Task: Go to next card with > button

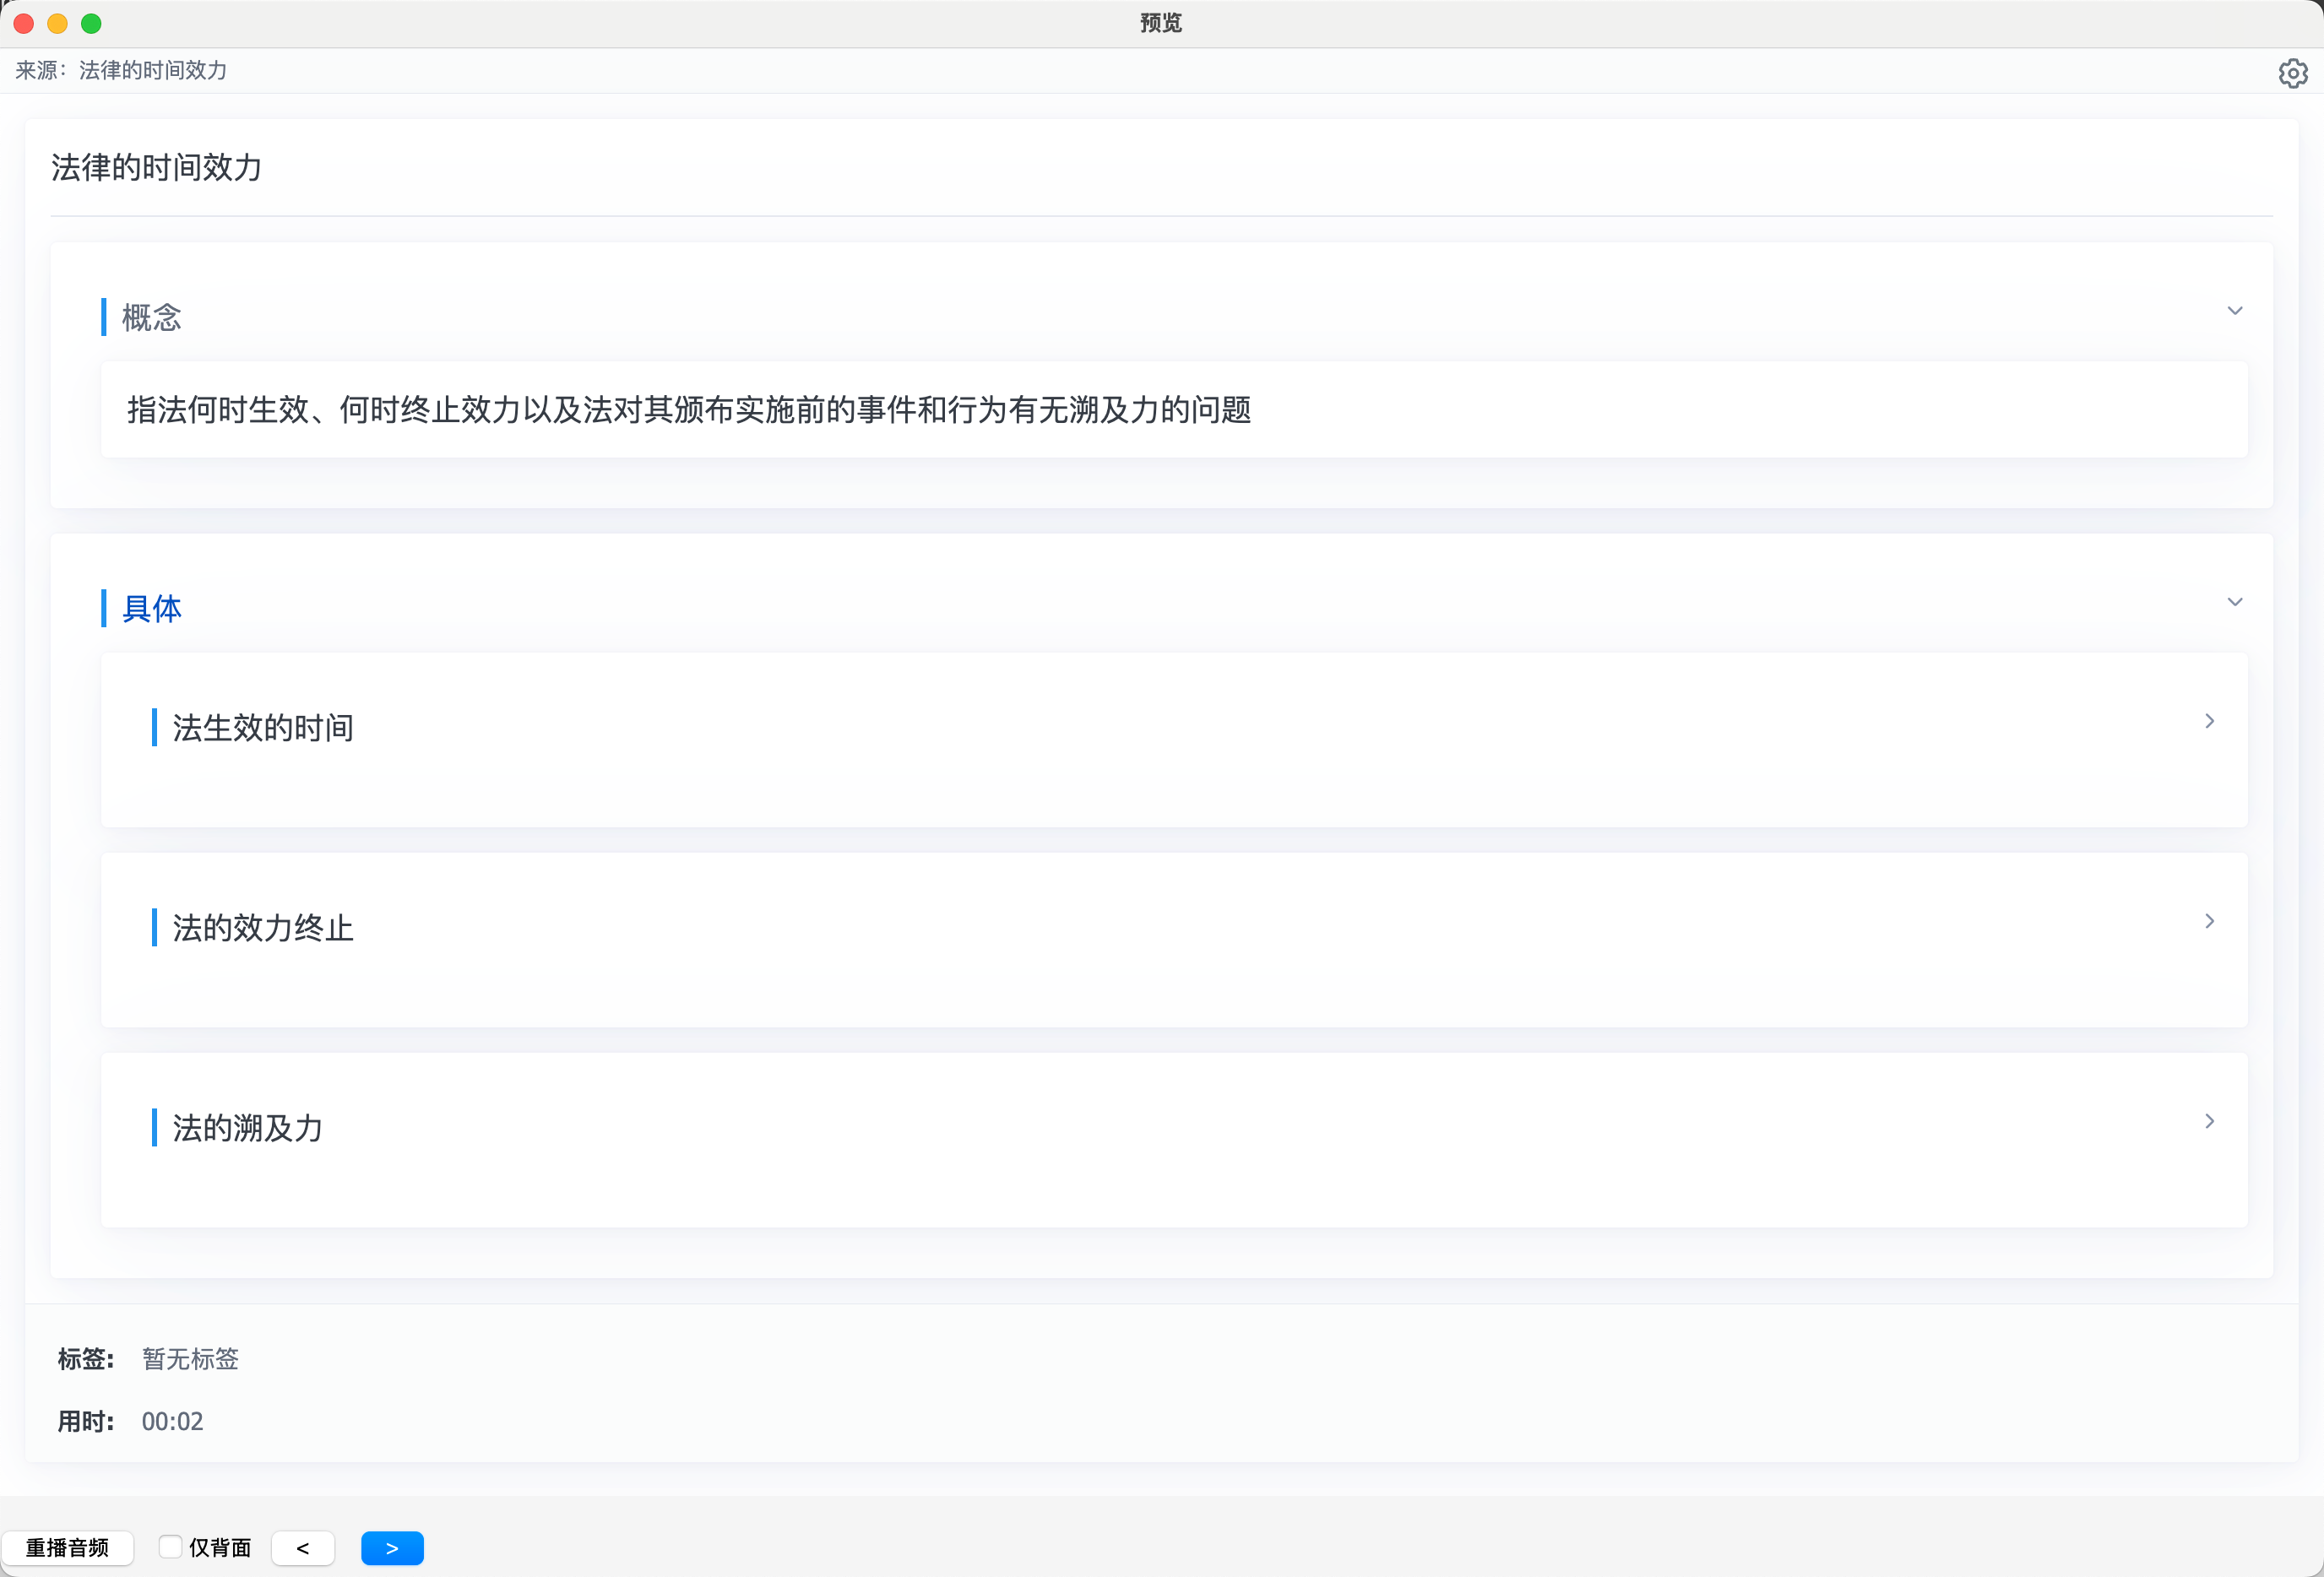Action: click(x=392, y=1548)
